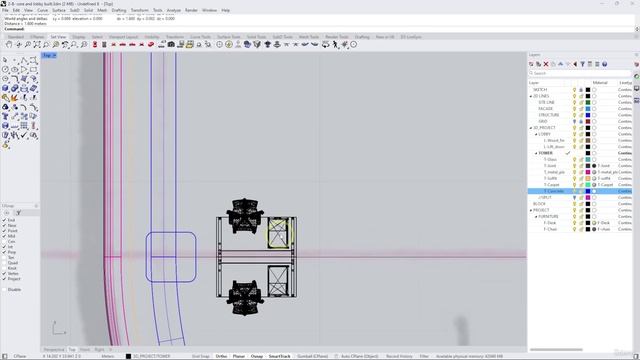
Task: Toggle the Point osnap checkbox
Action: [x=4, y=231]
